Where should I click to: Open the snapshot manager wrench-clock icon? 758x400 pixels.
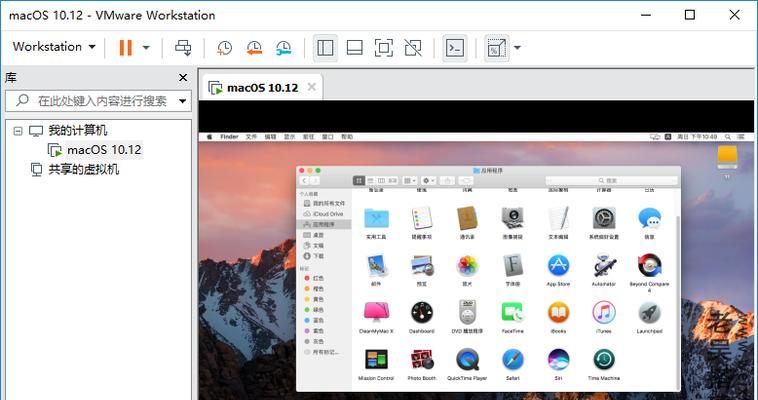[283, 47]
